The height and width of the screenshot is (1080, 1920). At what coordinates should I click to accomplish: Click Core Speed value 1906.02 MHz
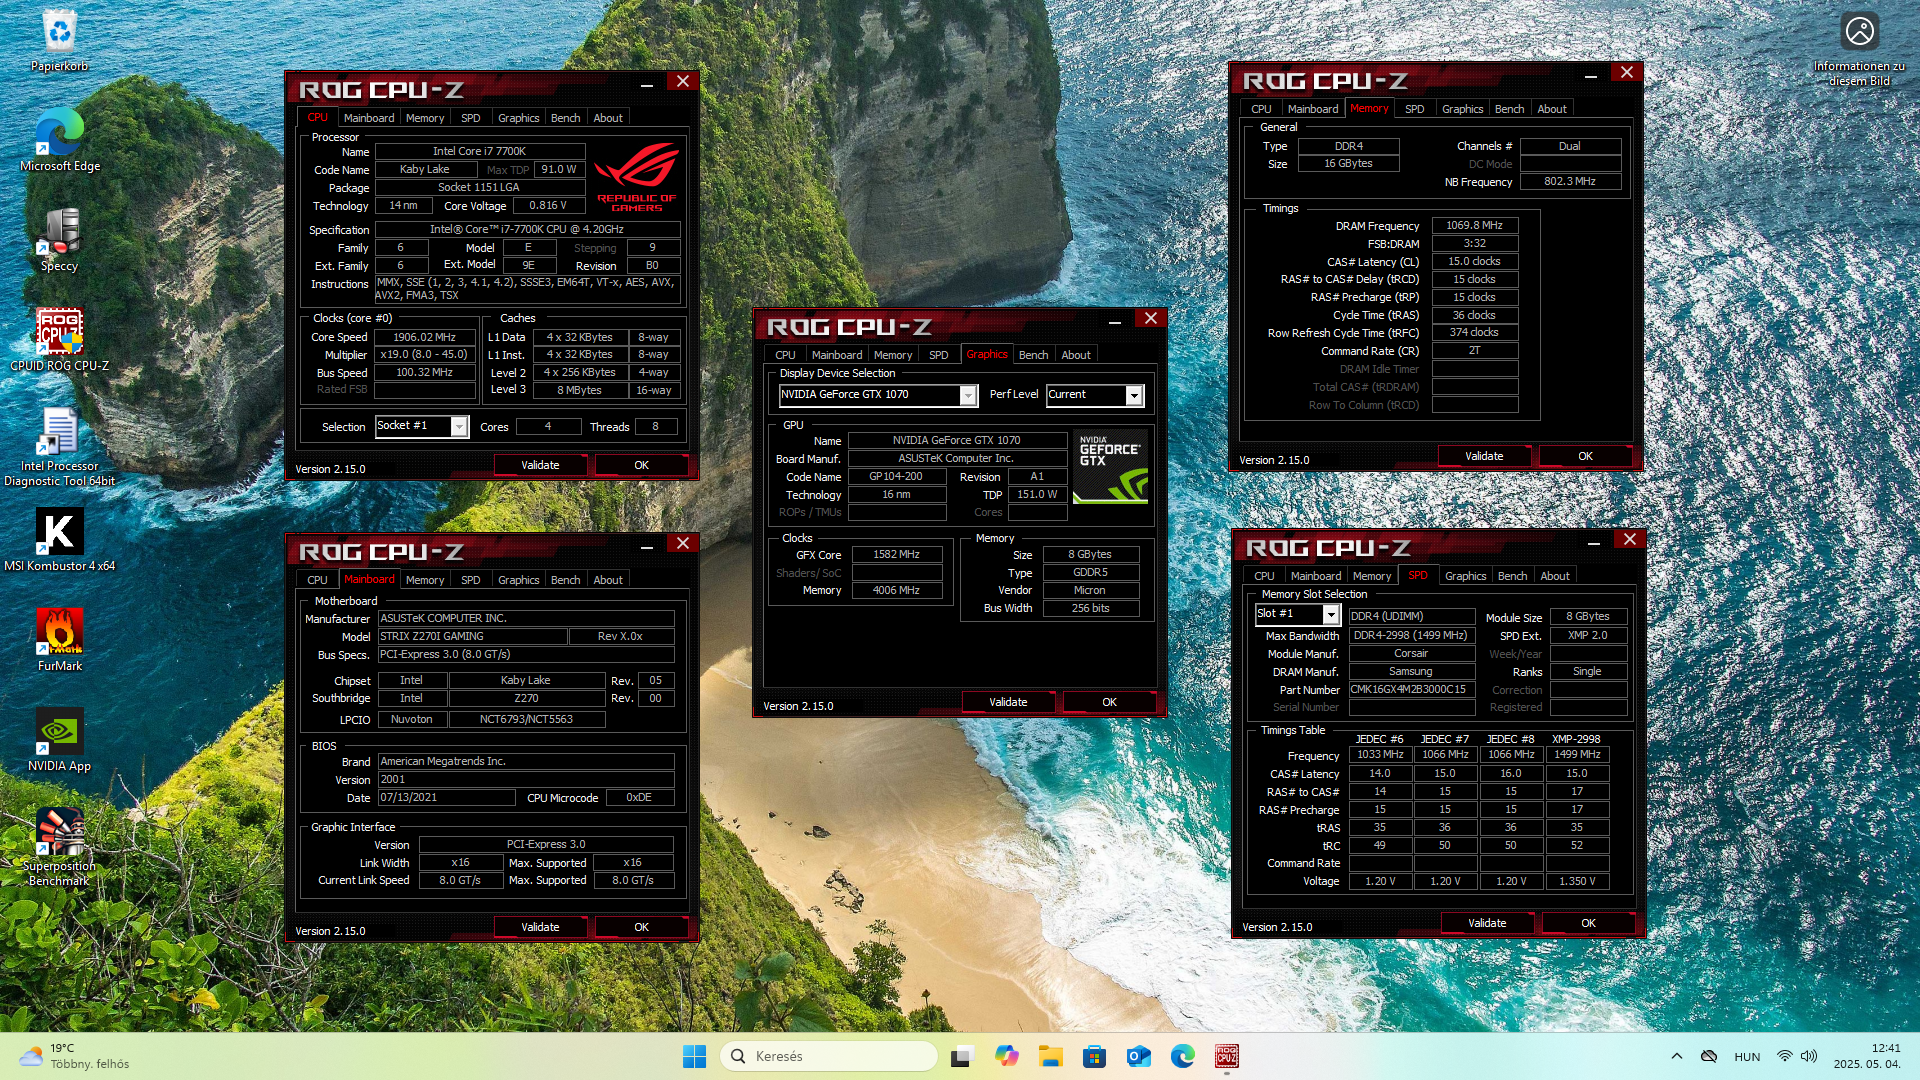pyautogui.click(x=424, y=337)
